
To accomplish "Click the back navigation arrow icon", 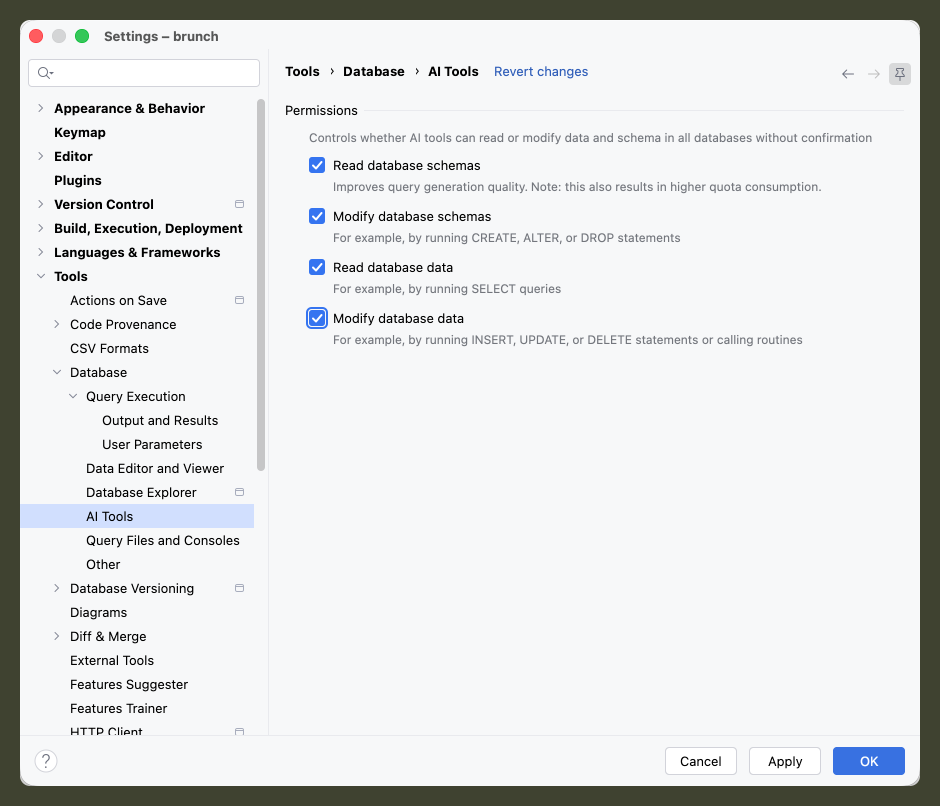I will pos(847,74).
